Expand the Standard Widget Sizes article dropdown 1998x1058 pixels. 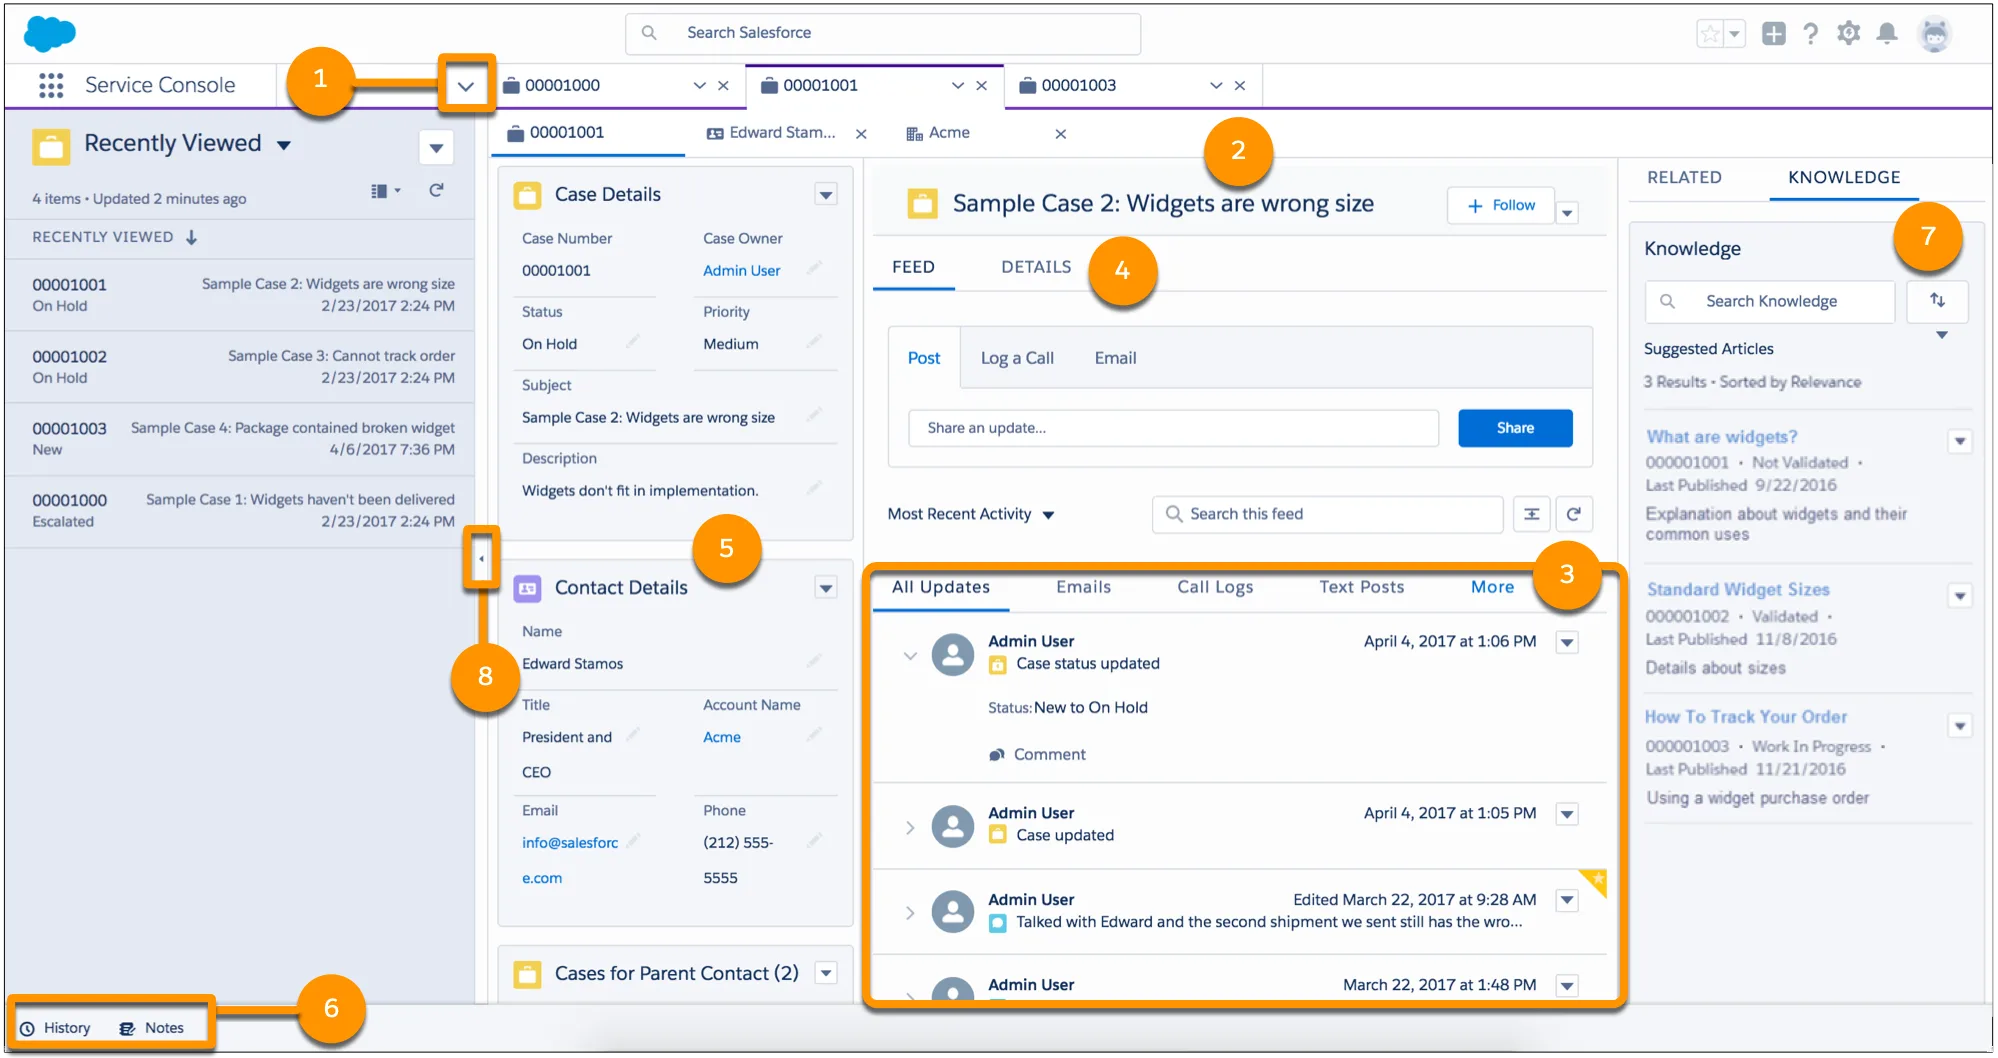(1959, 594)
